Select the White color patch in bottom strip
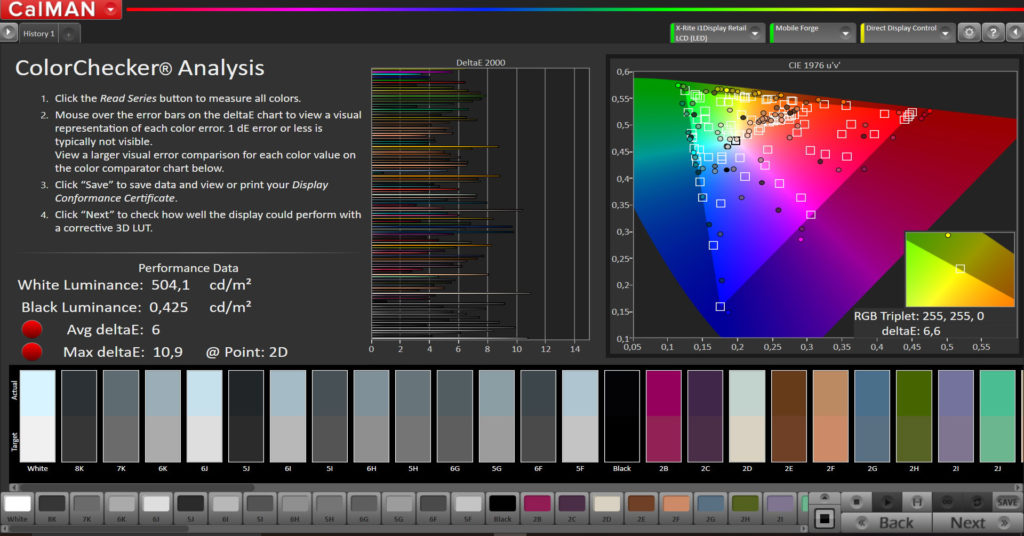Screen dimensions: 1024x536 (x=17, y=505)
